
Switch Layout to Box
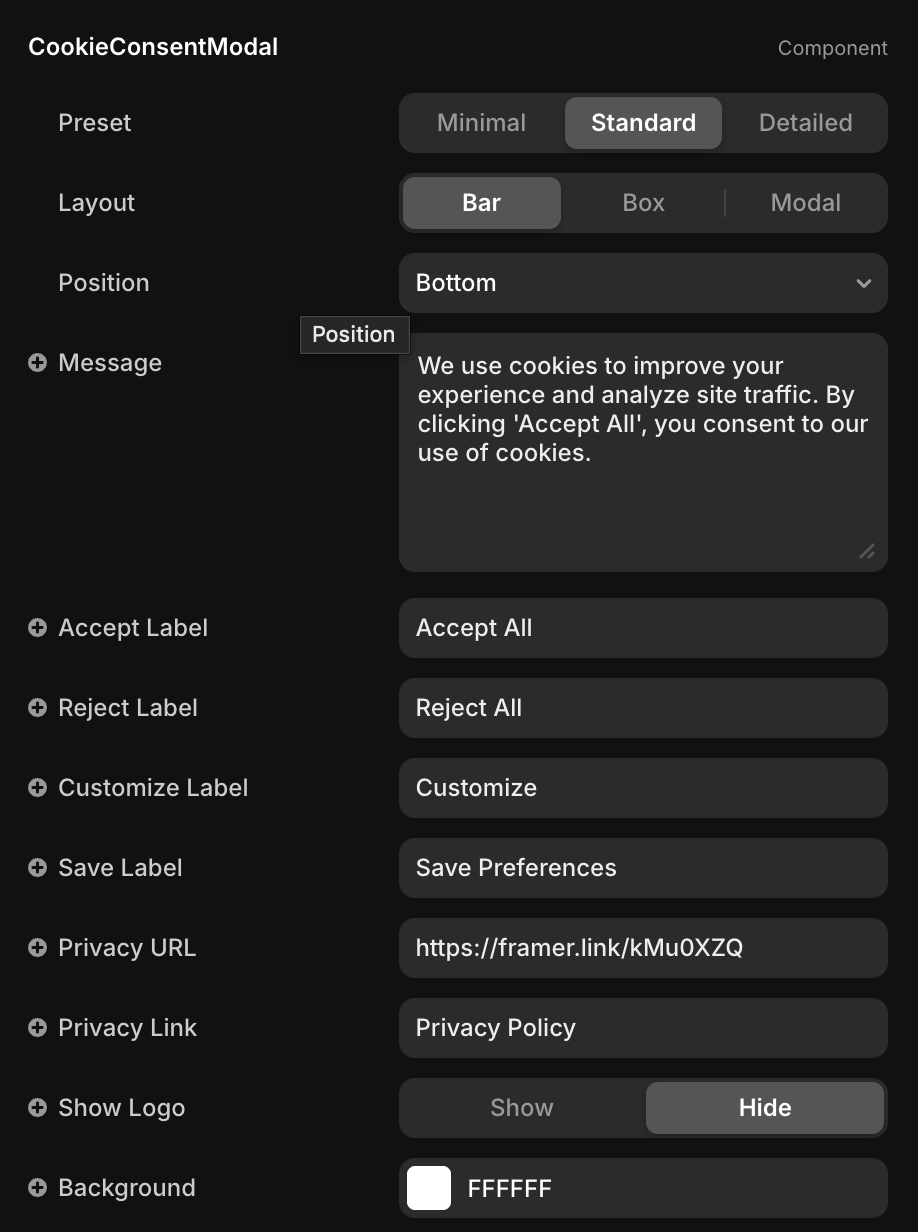(x=643, y=203)
